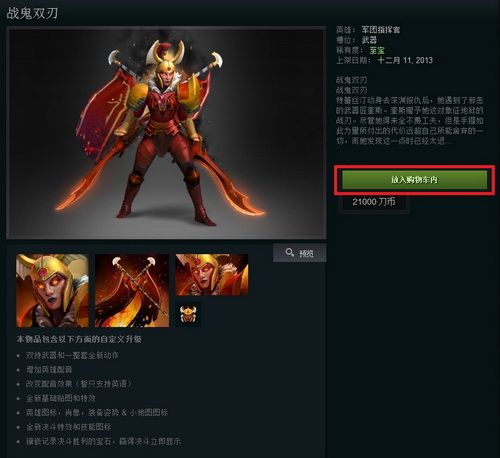The image size is (500, 458).
Task: Click the 武器 slot value
Action: pos(369,40)
